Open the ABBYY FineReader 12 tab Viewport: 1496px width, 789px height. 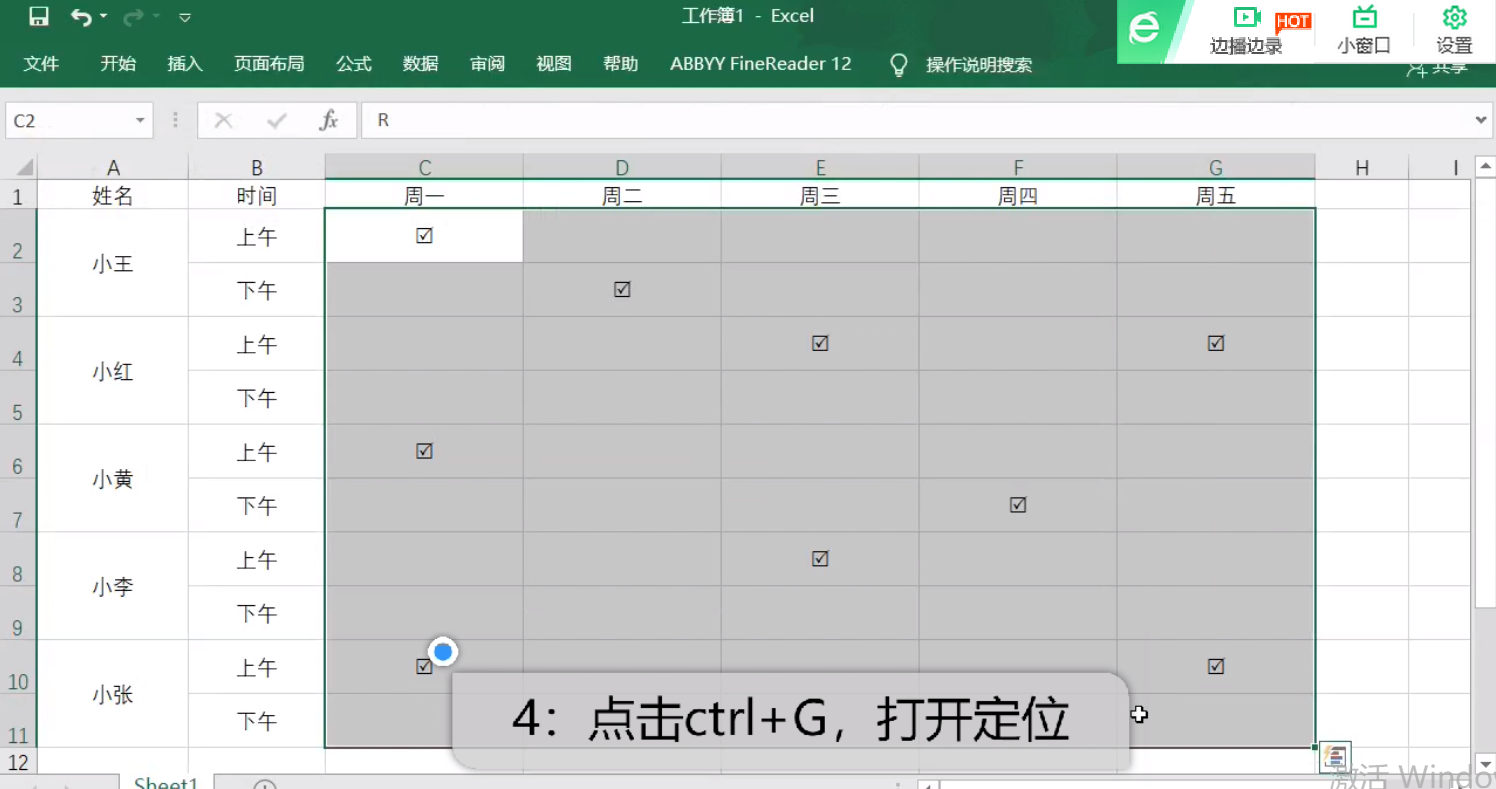click(761, 64)
